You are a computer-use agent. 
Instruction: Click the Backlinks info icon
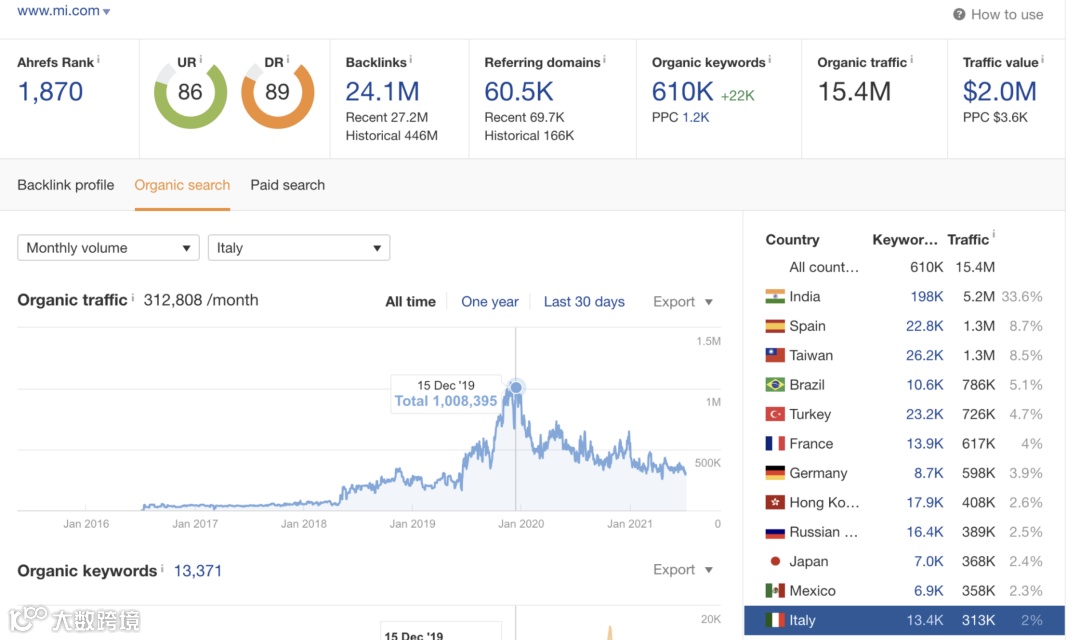click(x=411, y=60)
